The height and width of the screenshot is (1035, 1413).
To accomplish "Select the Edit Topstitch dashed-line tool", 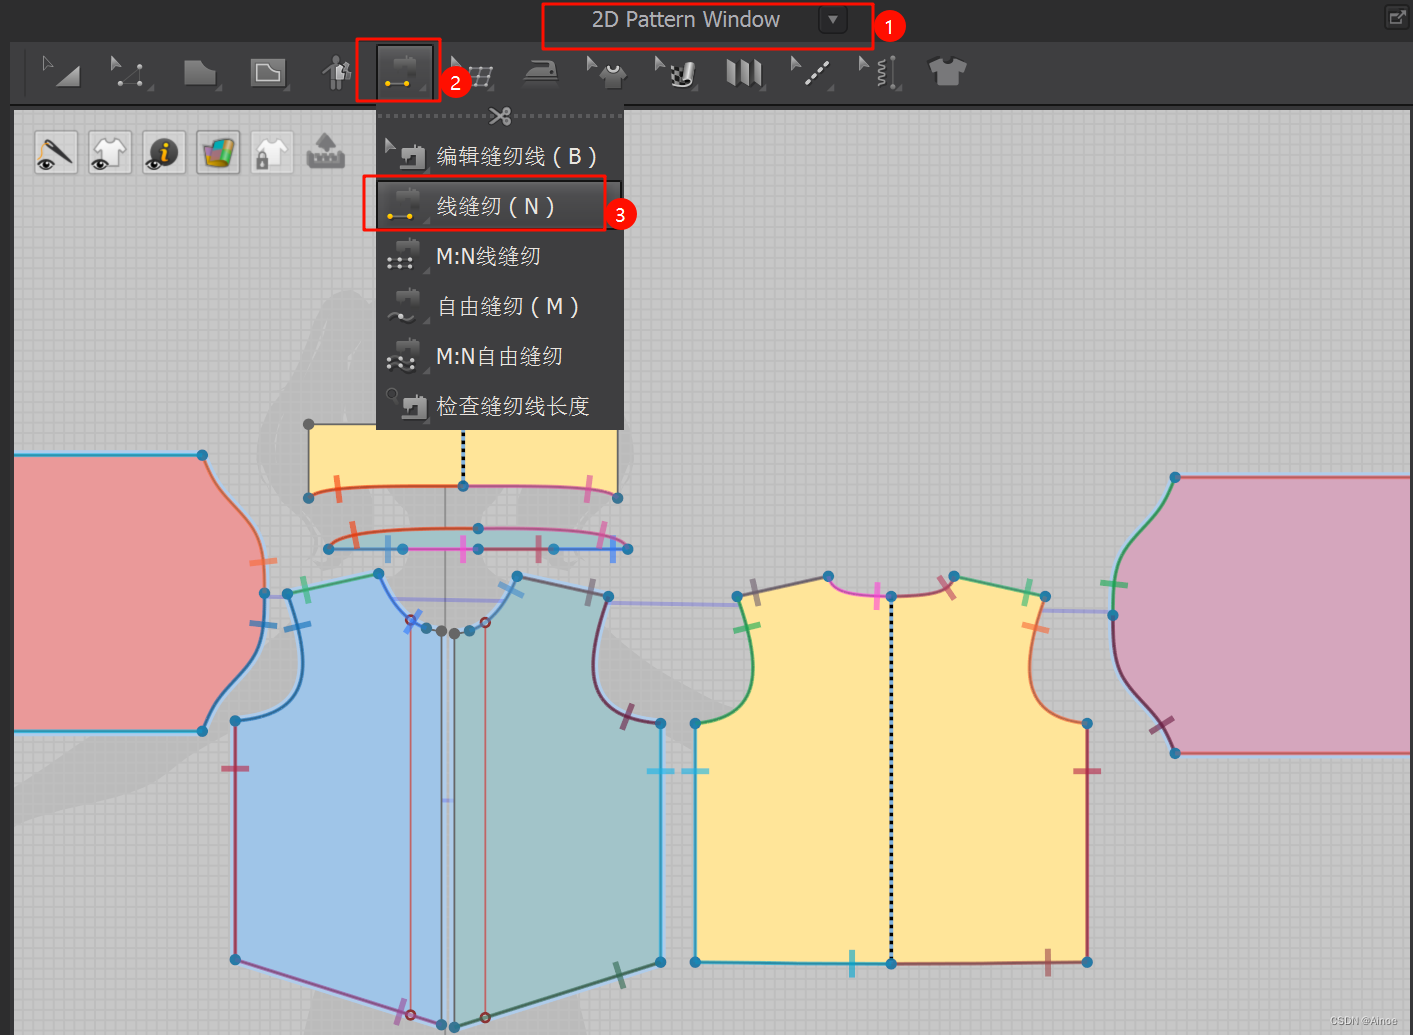I will [812, 72].
